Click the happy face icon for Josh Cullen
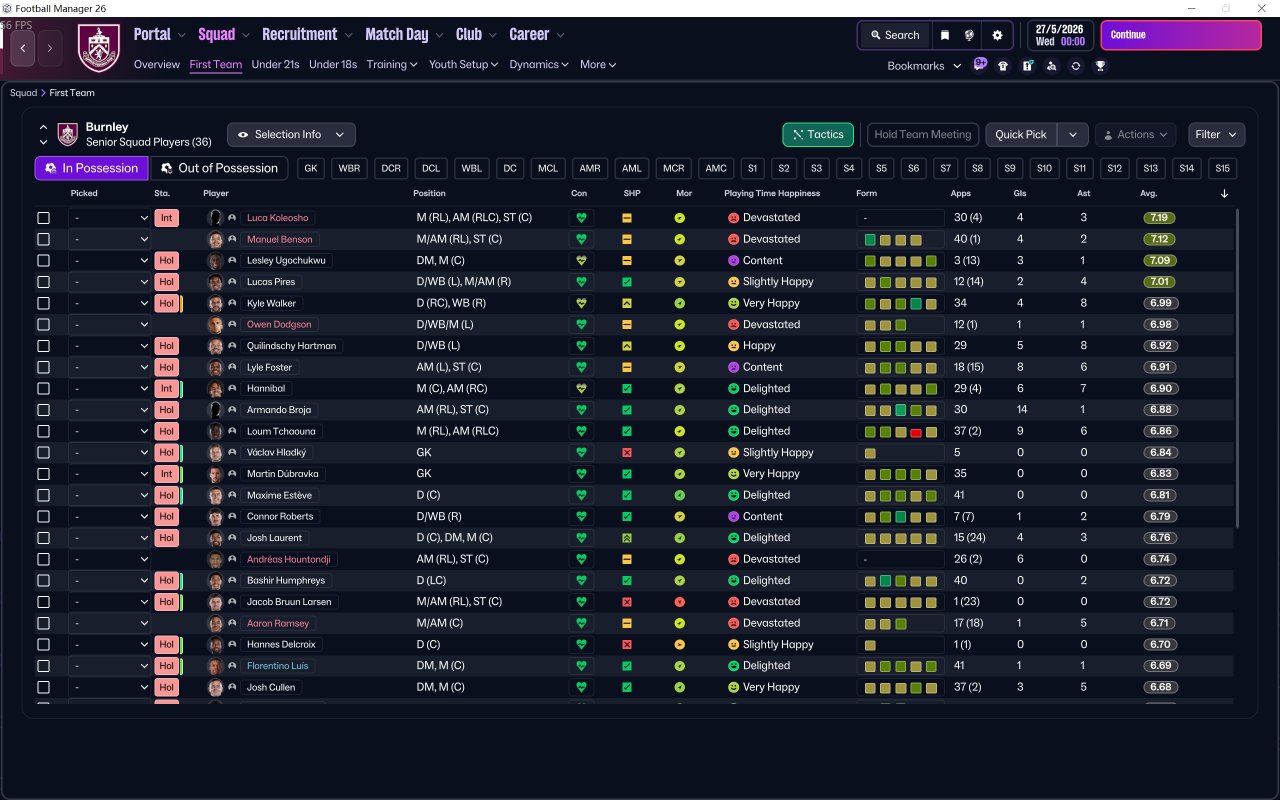 [733, 687]
